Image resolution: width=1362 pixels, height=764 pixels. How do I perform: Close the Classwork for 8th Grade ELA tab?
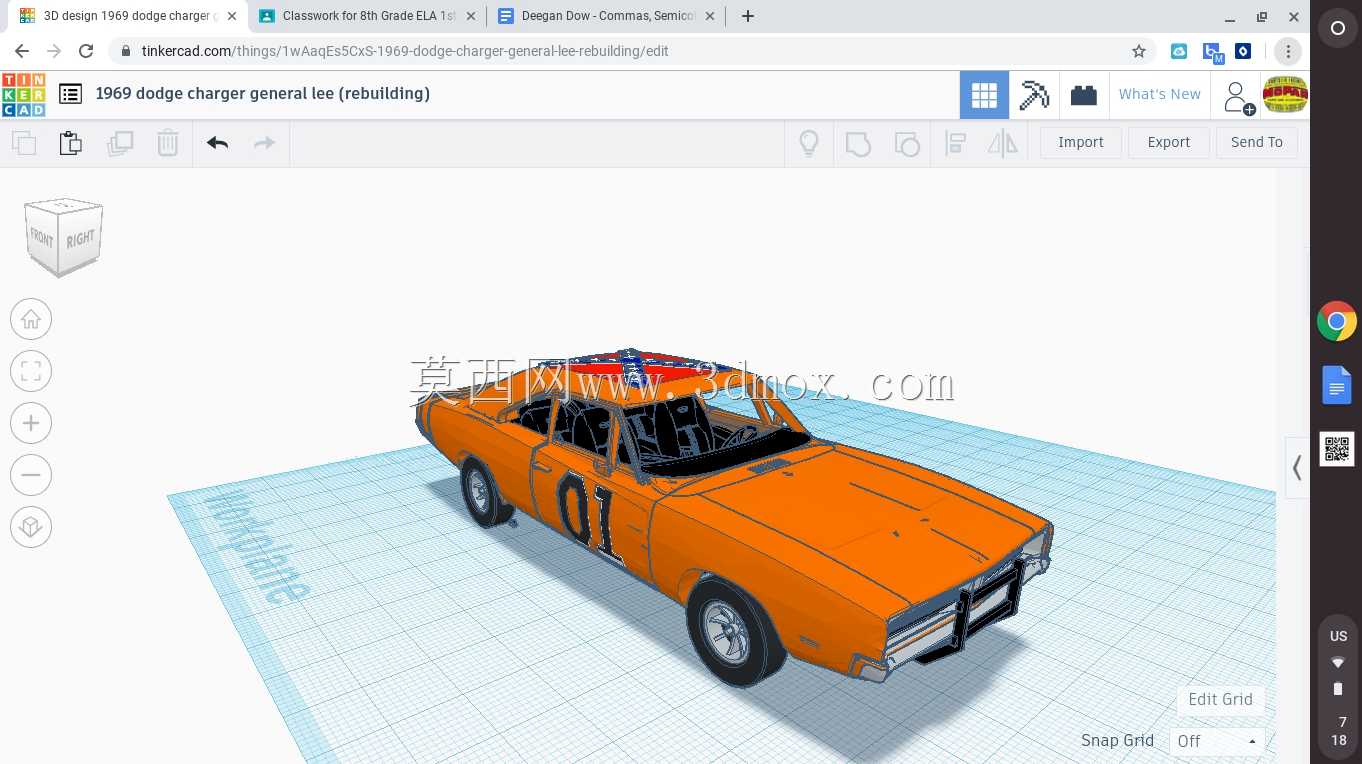coord(471,16)
